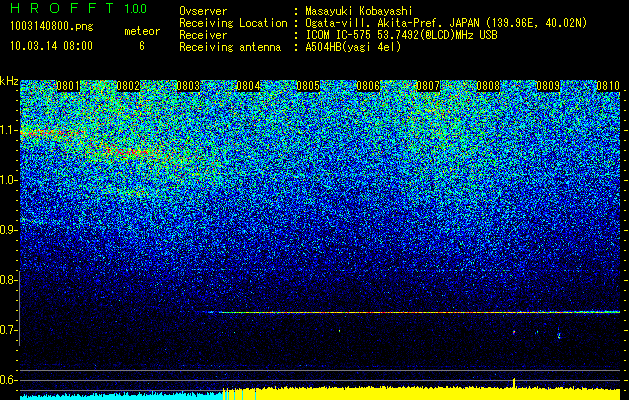Click the horizontal carrier signal line
This screenshot has height=400, width=629.
pyautogui.click(x=414, y=312)
